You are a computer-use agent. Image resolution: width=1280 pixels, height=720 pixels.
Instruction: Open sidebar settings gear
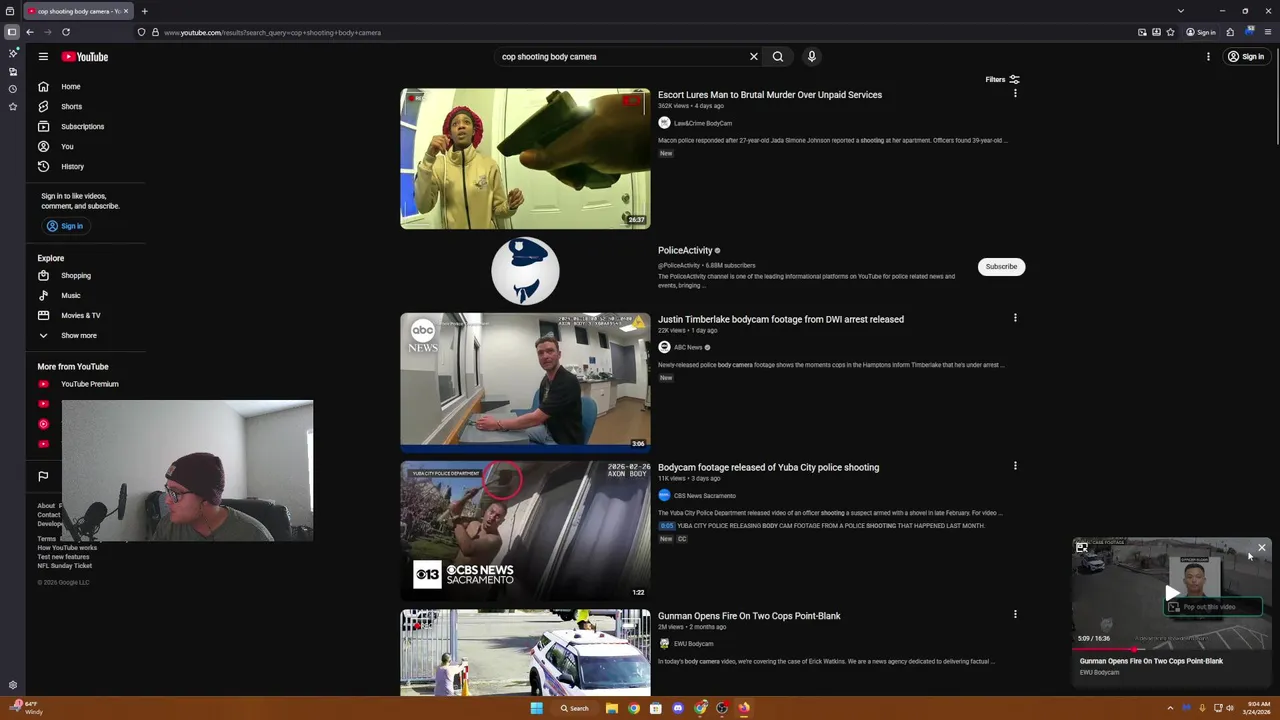pyautogui.click(x=12, y=685)
